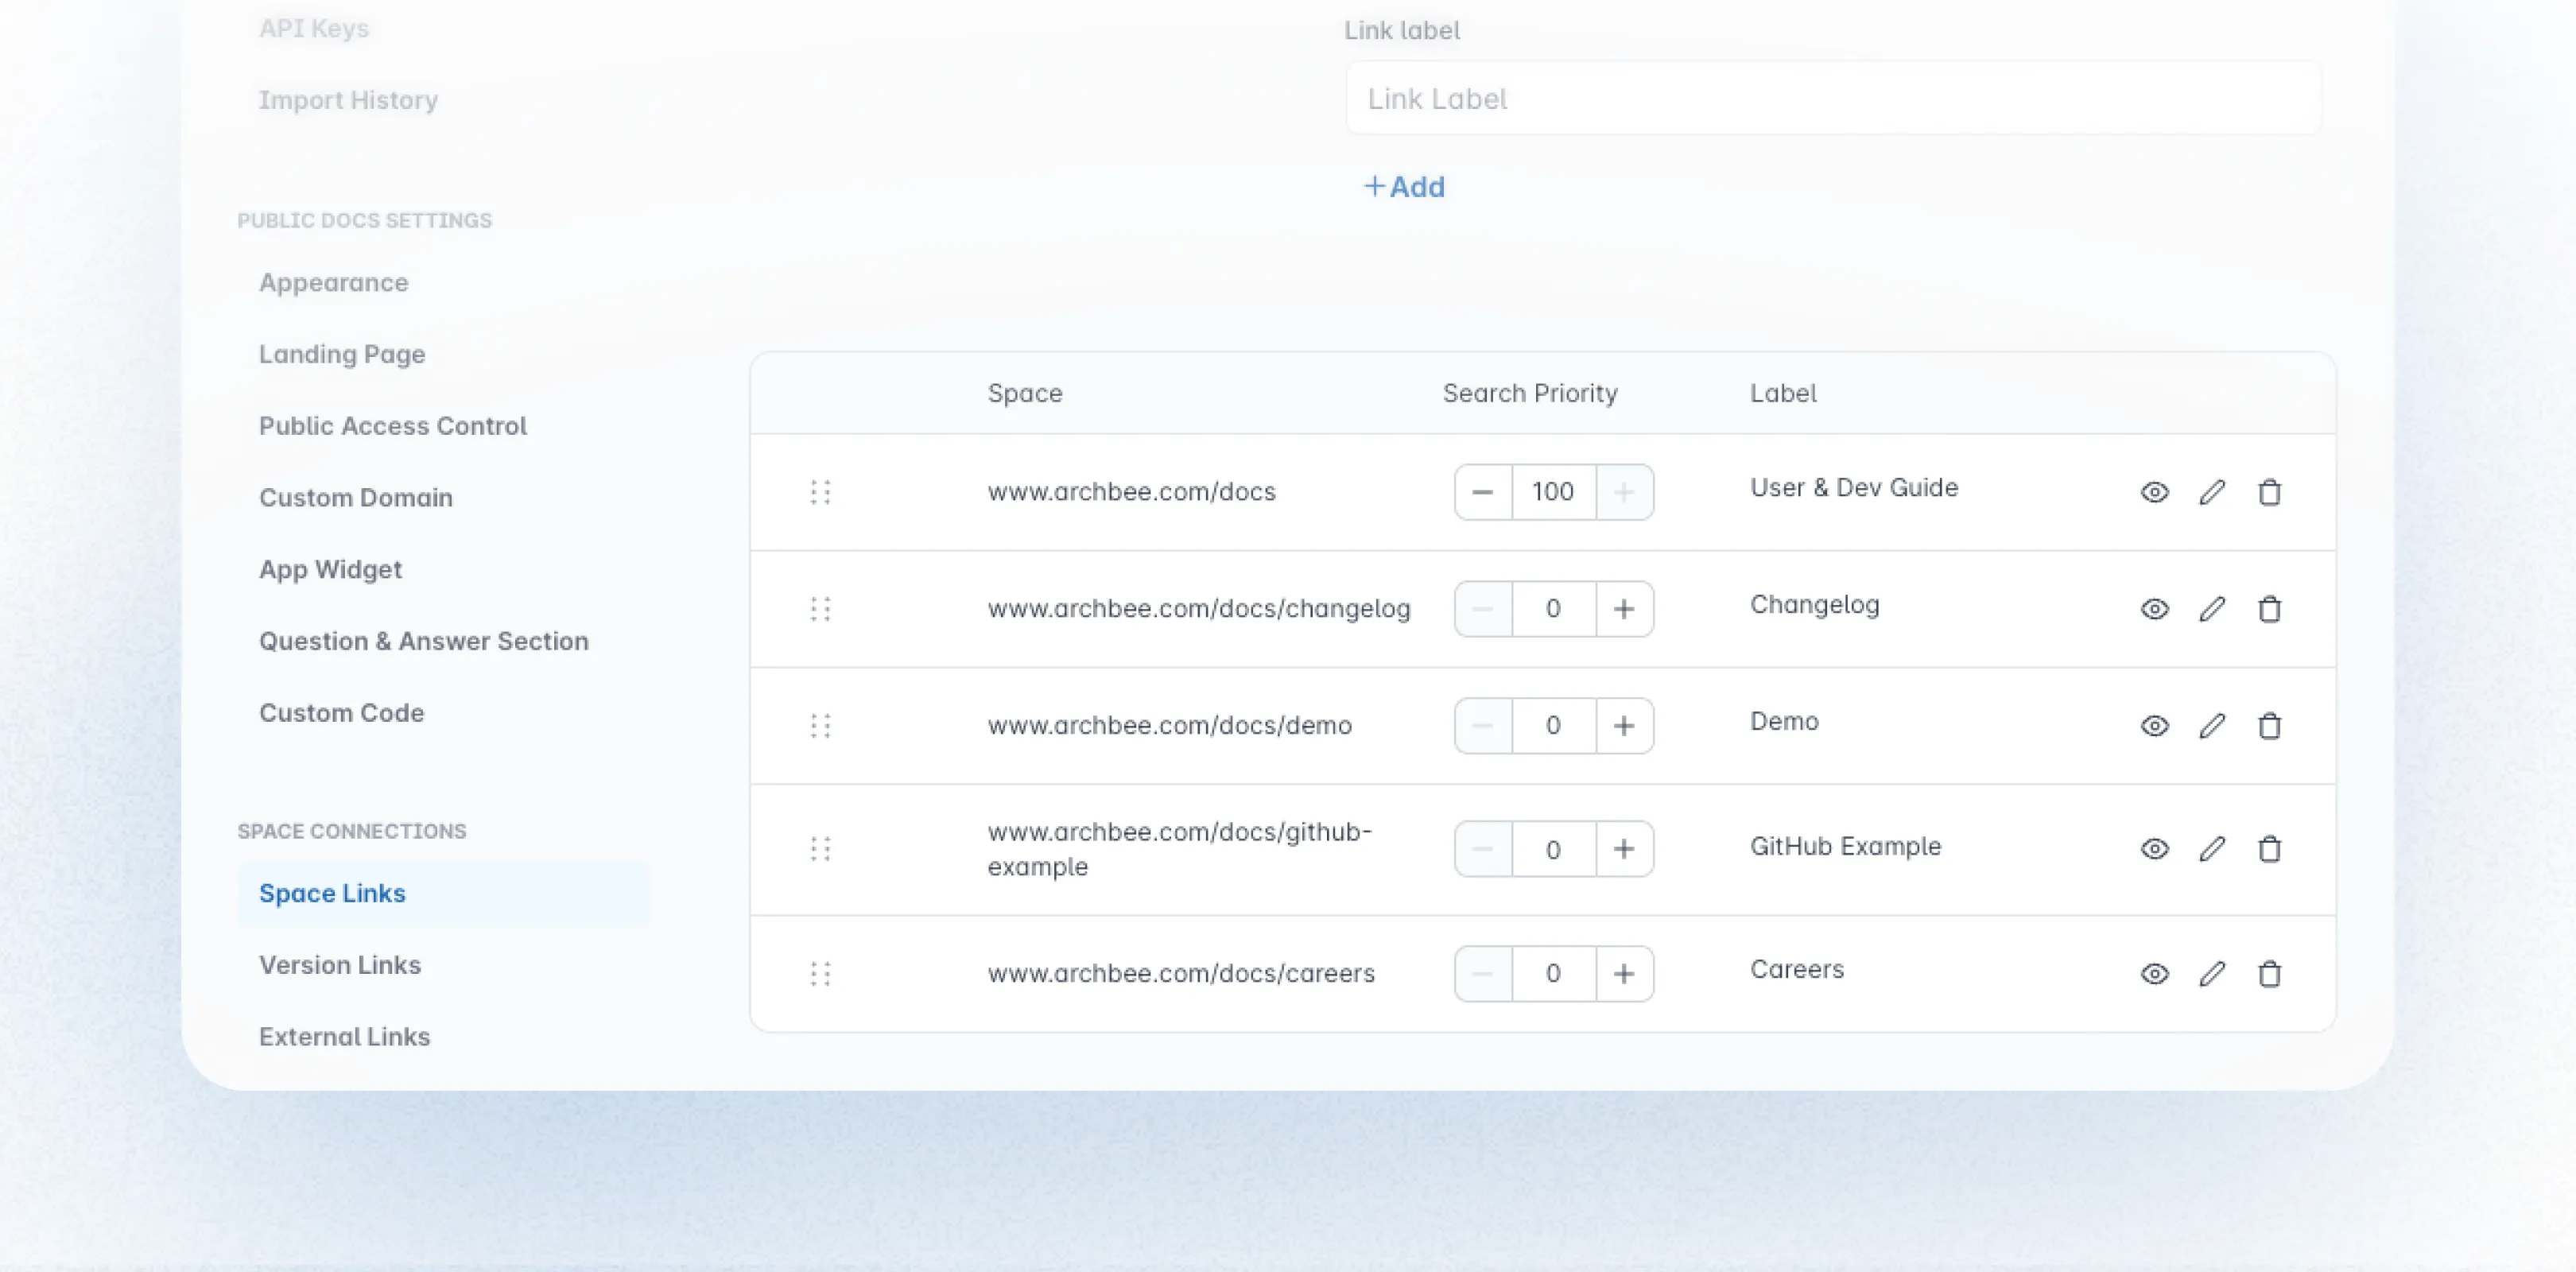This screenshot has height=1272, width=2576.
Task: Open Import History
Action: click(x=348, y=100)
